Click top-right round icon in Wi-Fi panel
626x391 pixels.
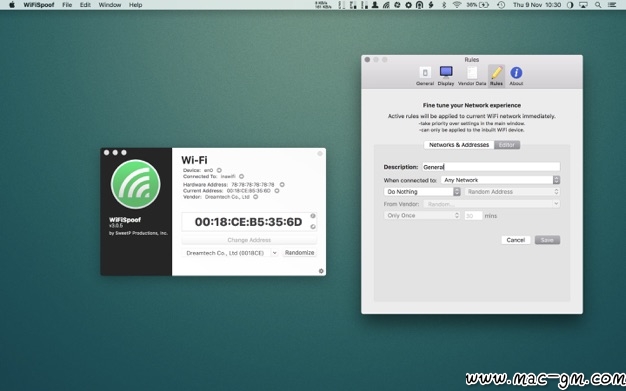pos(320,153)
